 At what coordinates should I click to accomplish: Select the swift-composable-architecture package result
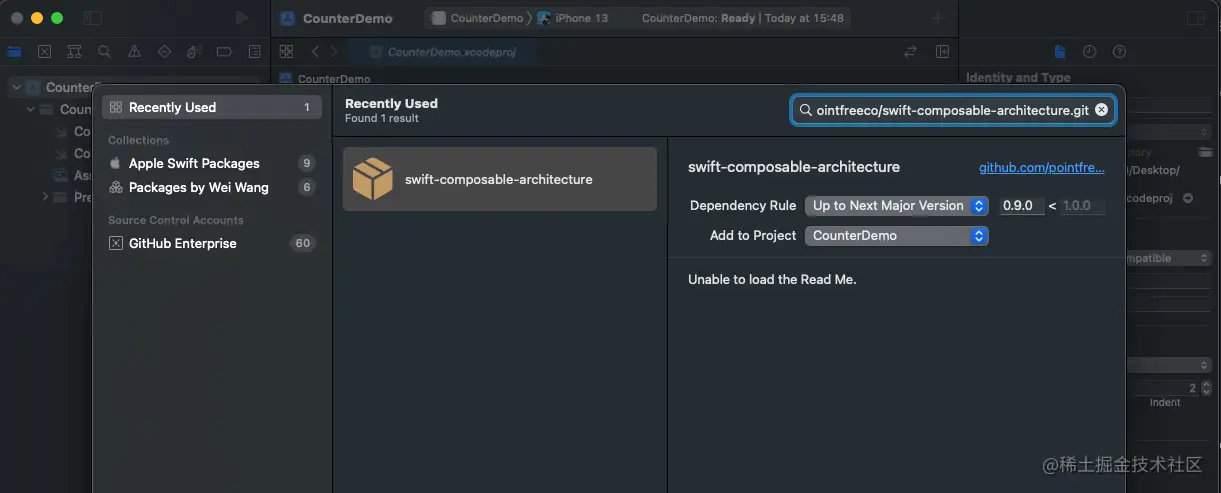pyautogui.click(x=500, y=179)
